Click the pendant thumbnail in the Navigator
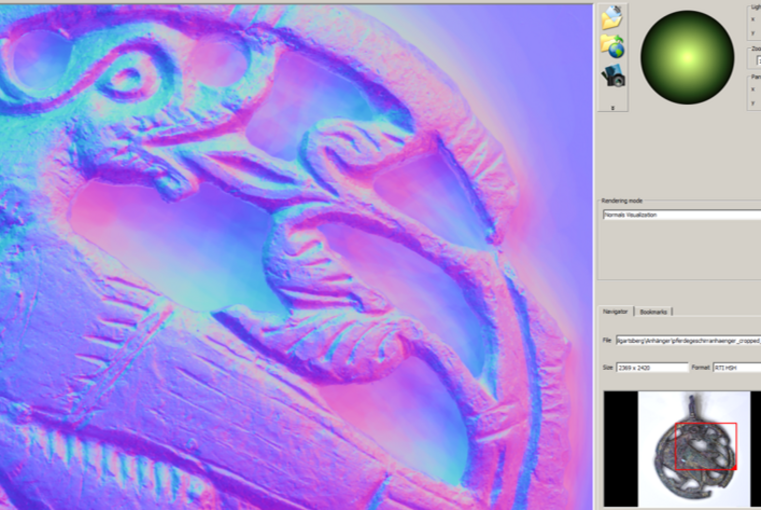 tap(694, 449)
